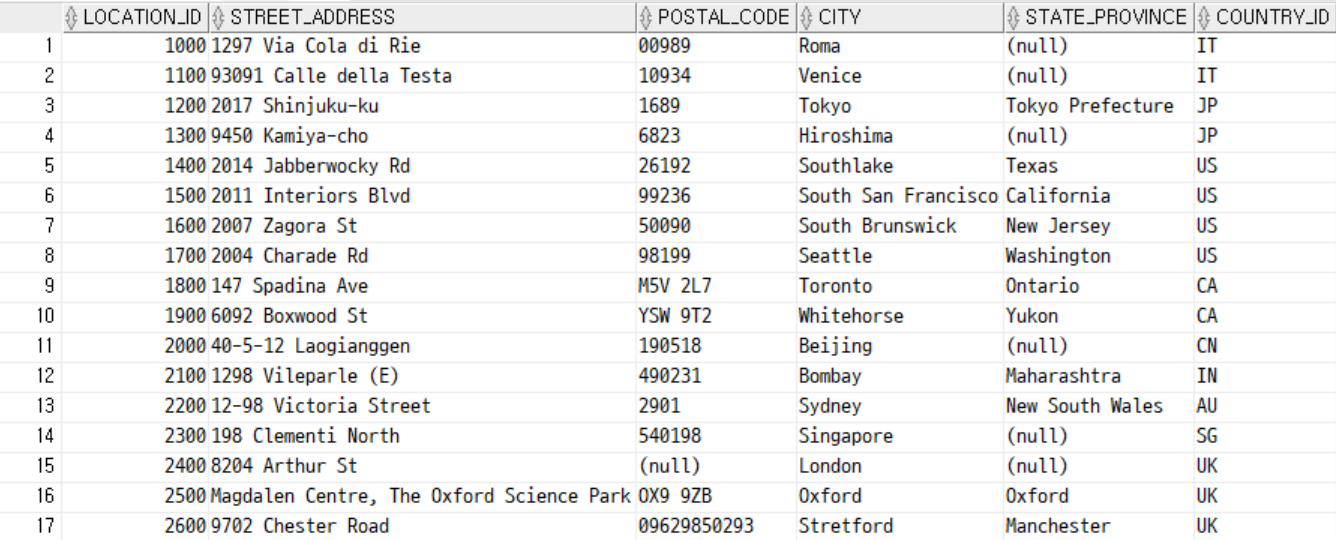Image resolution: width=1336 pixels, height=540 pixels.
Task: Select cell '40-5-12 Laogianggen'
Action: [x=422, y=346]
